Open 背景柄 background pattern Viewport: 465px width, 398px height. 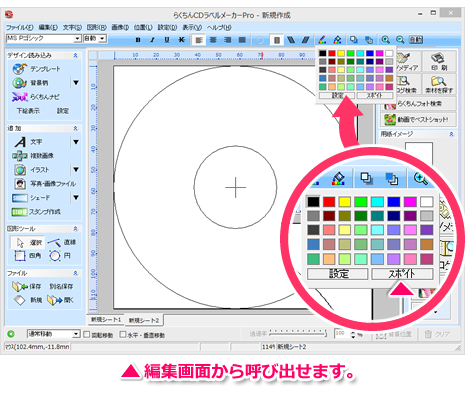[31, 83]
